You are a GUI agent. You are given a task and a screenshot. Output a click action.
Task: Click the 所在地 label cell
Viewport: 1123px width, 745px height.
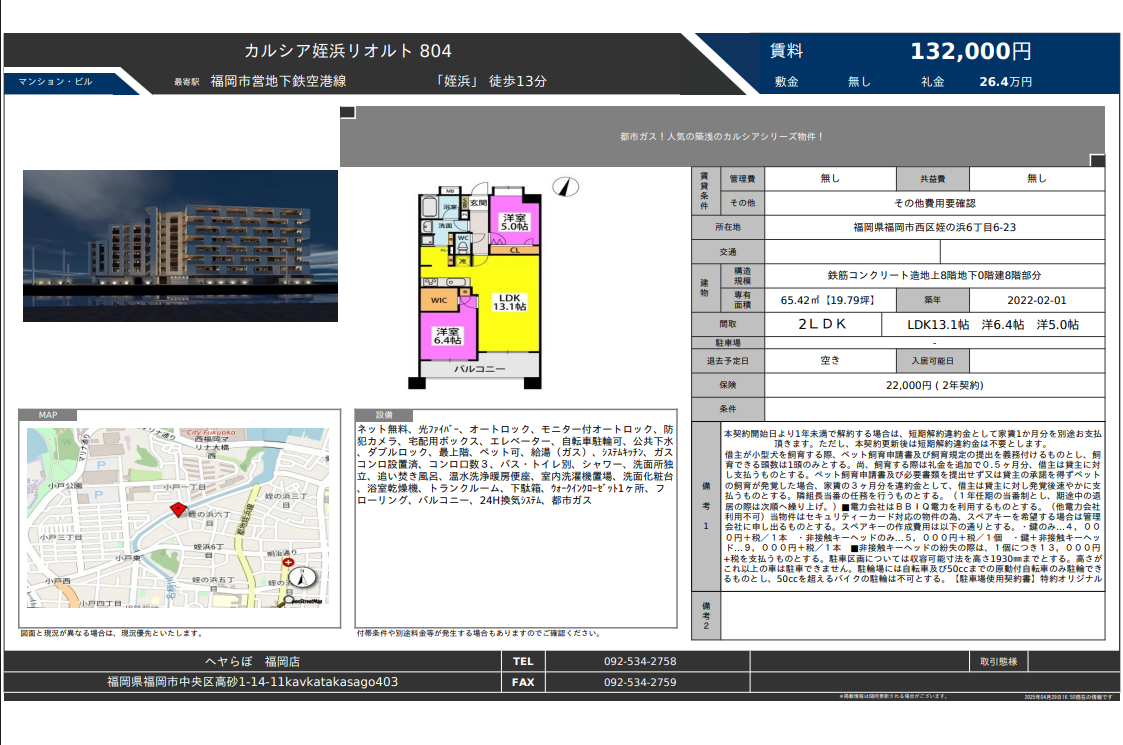point(728,227)
